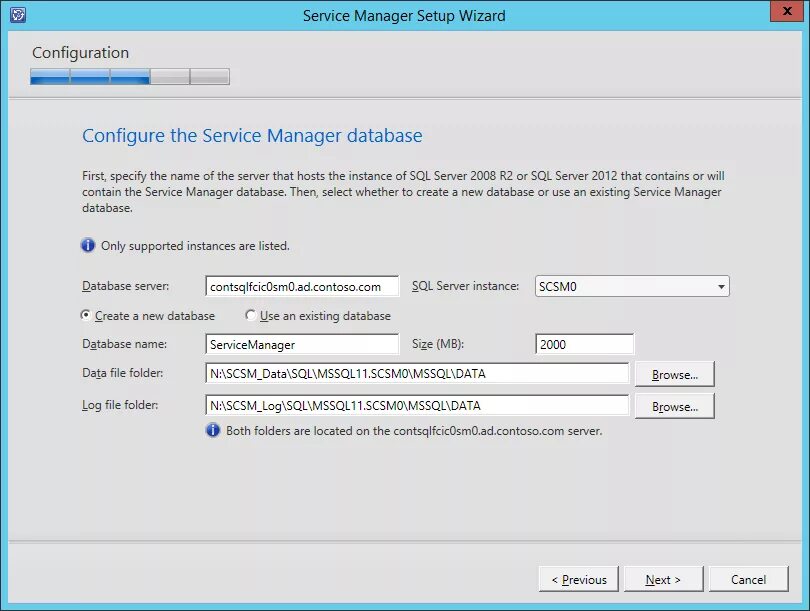Click the Configuration progress bar
This screenshot has height=611, width=810.
click(x=130, y=77)
